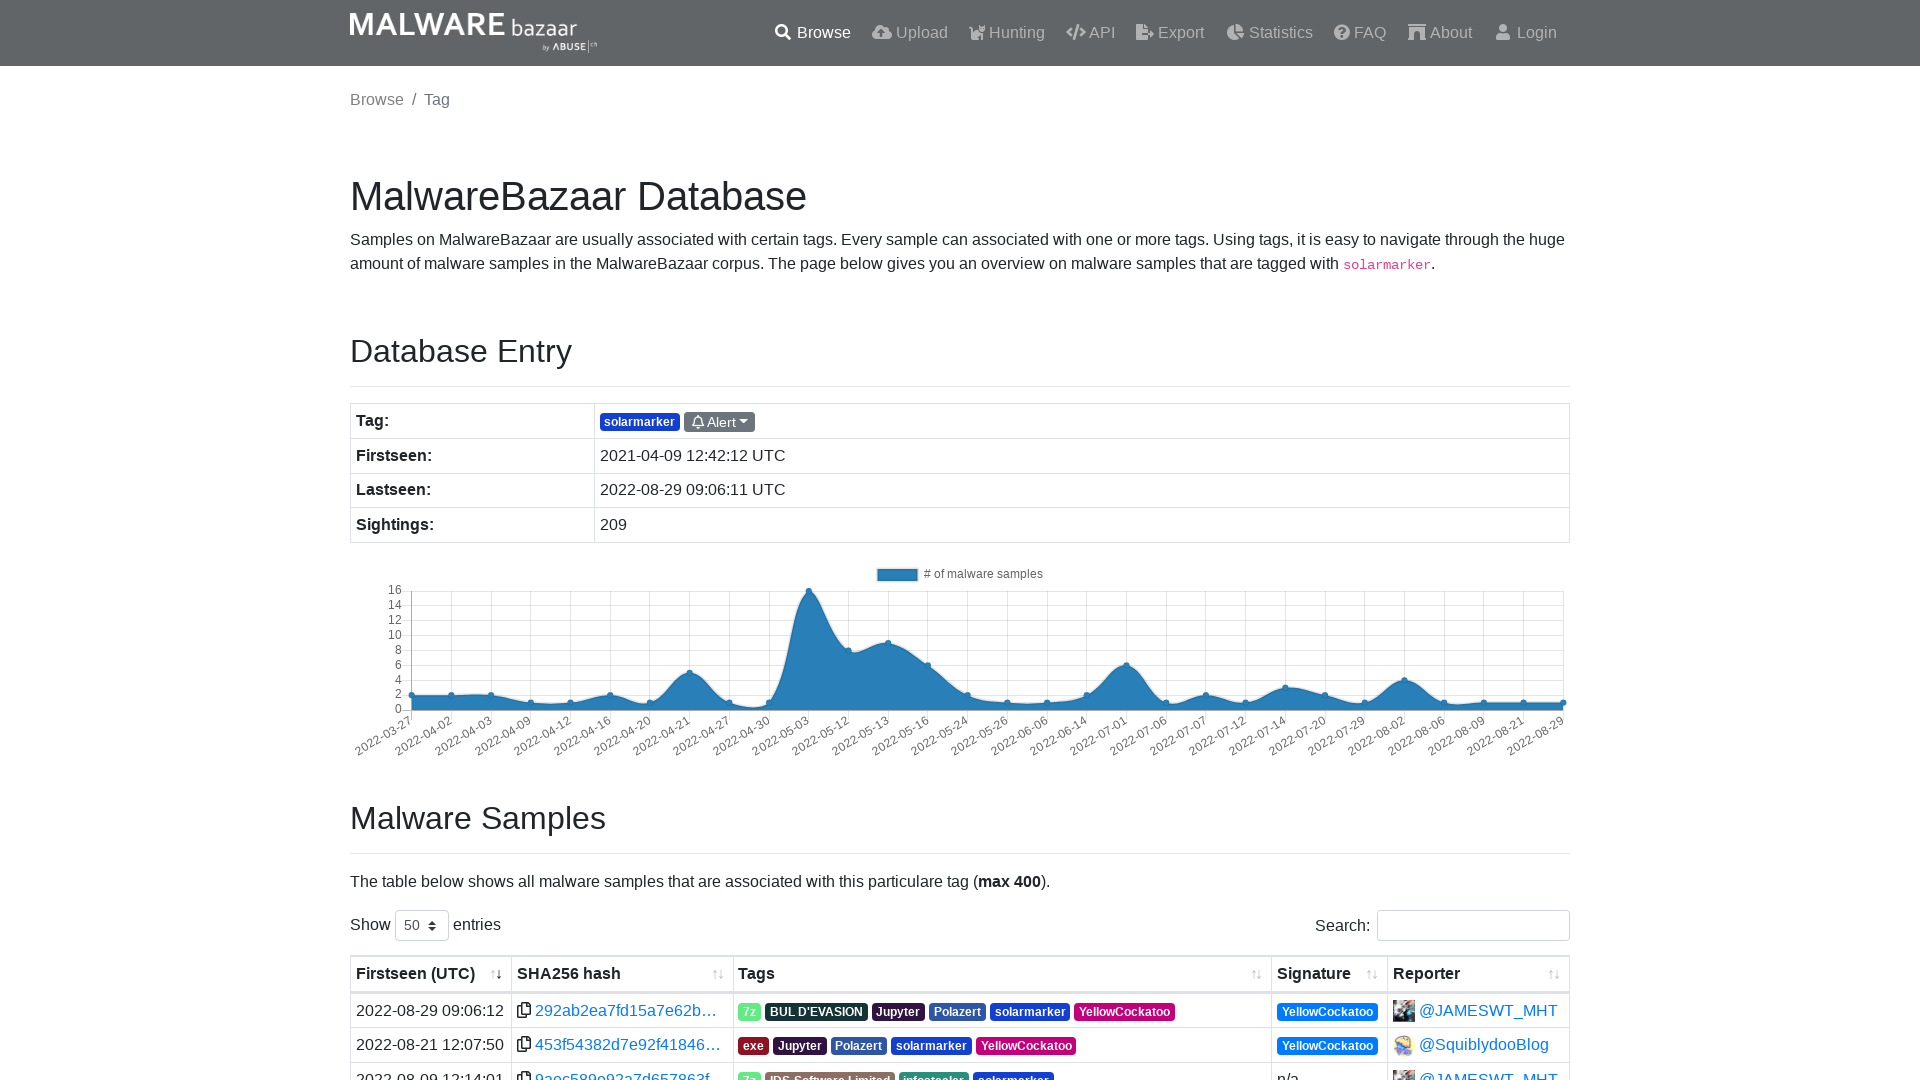1920x1080 pixels.
Task: Open the Statistics menu item
Action: click(1269, 33)
